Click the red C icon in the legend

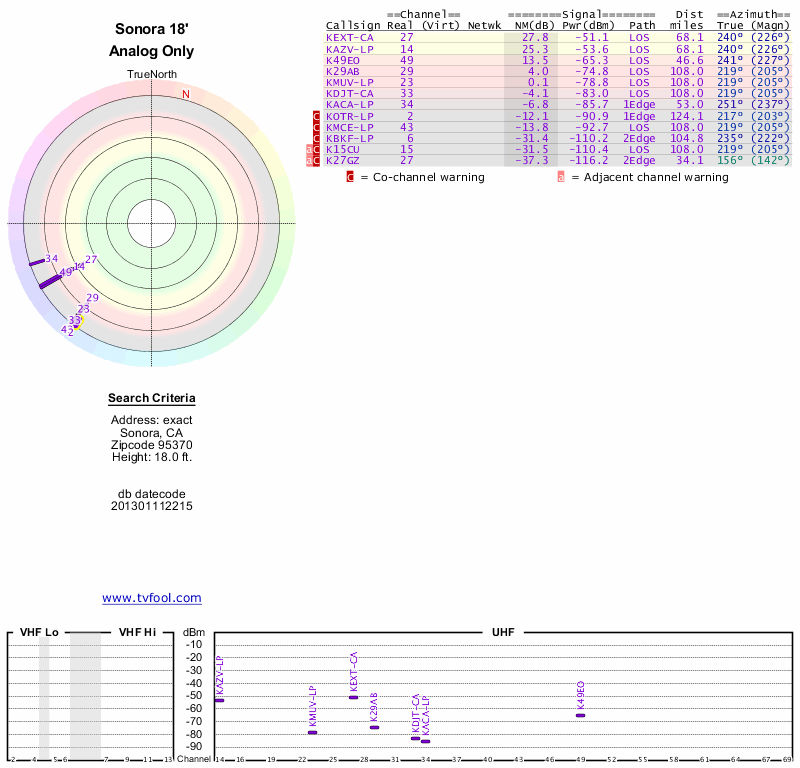pyautogui.click(x=350, y=177)
